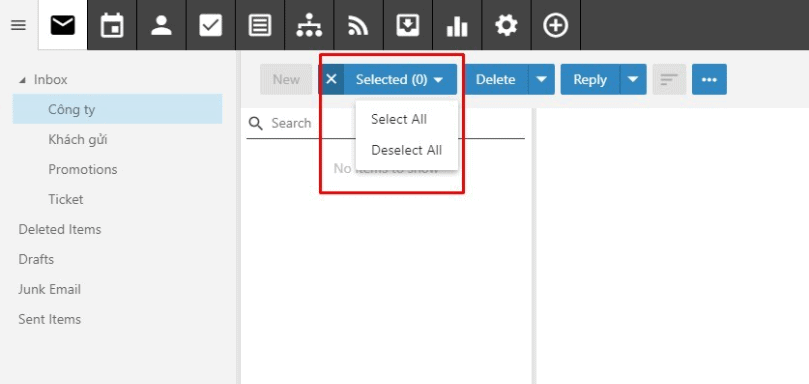
Task: Expand the Delete dropdown arrow
Action: click(541, 79)
